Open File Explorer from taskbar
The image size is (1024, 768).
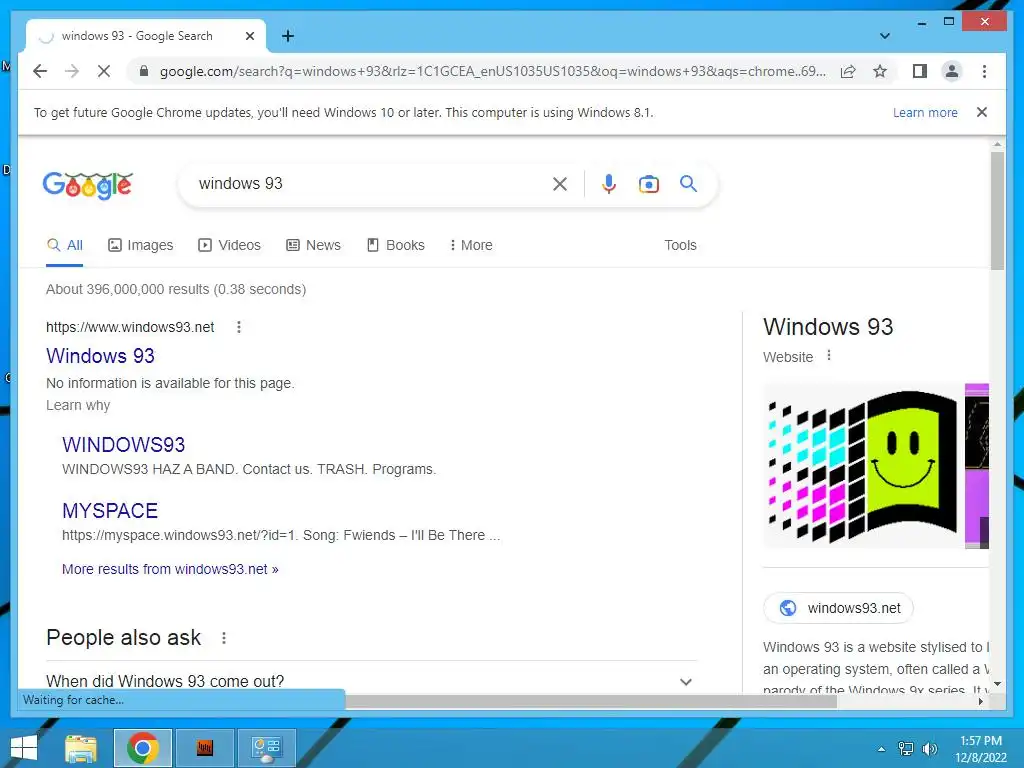(81, 748)
